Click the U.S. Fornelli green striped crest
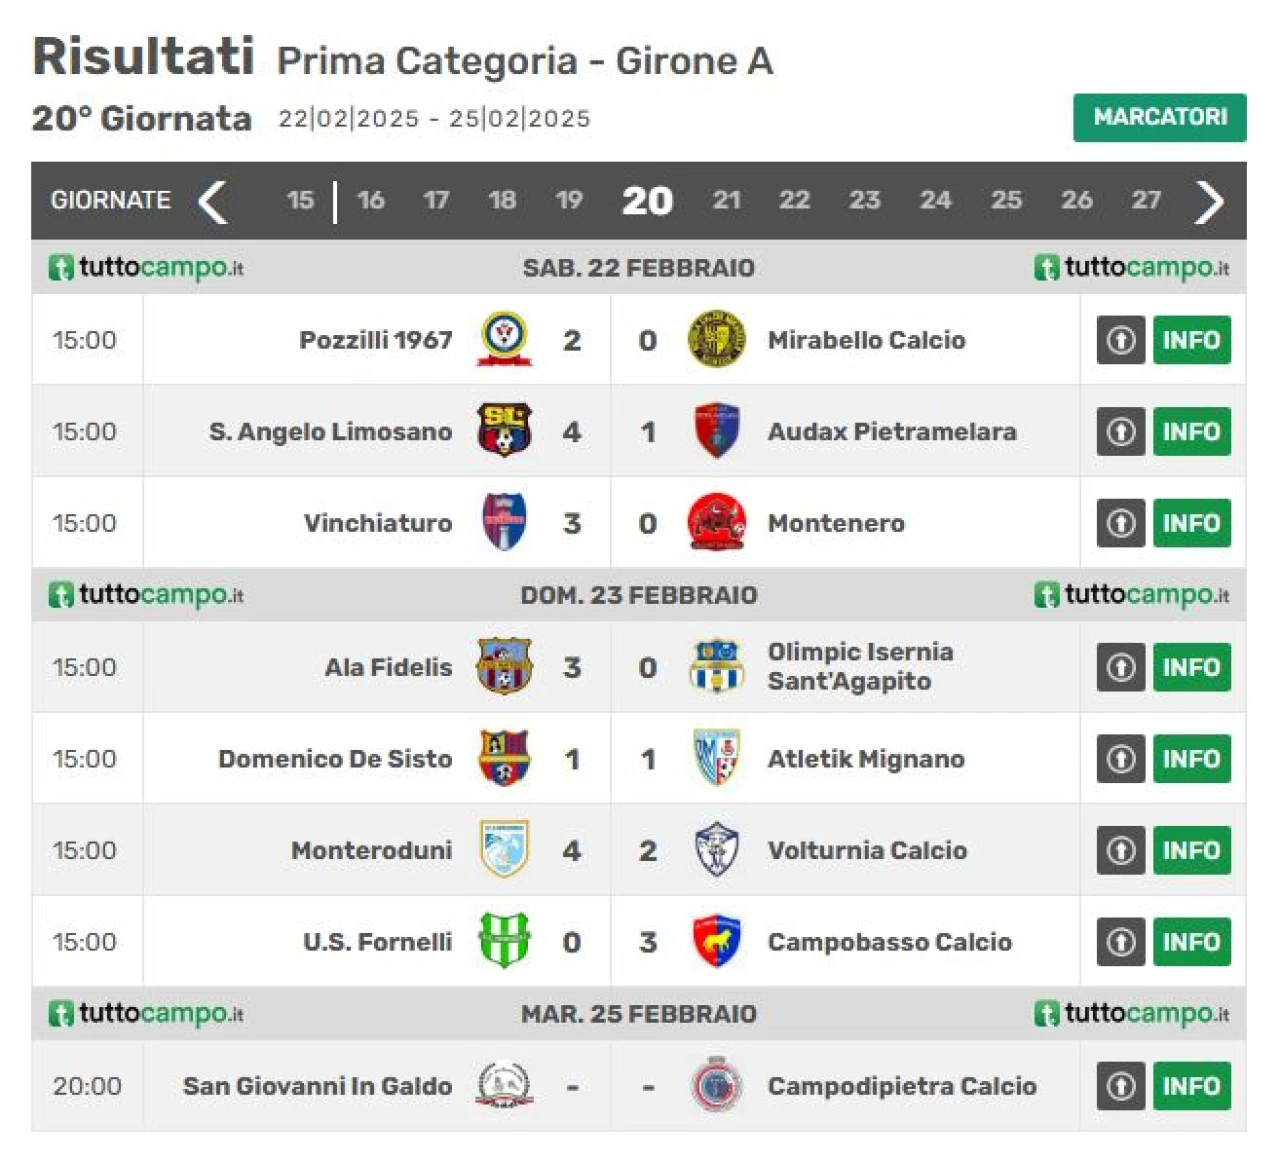This screenshot has width=1280, height=1161. [504, 941]
